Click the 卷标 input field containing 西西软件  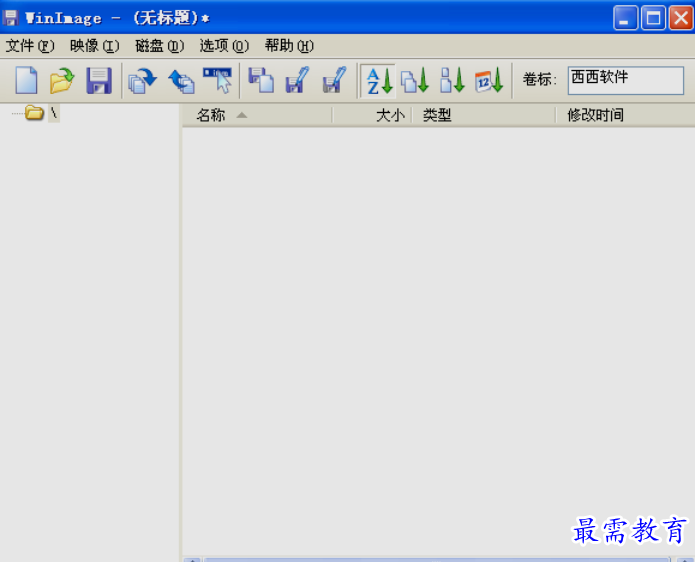(625, 80)
